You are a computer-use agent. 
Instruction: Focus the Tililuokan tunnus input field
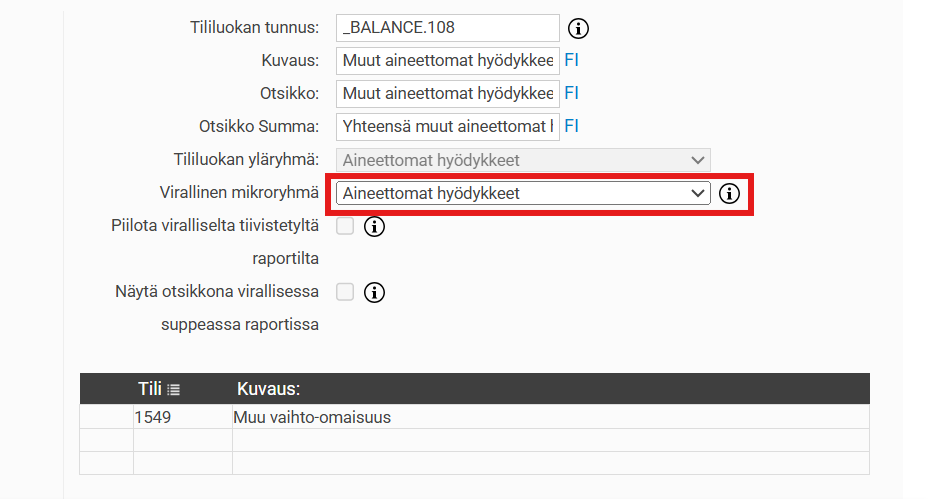pos(447,28)
